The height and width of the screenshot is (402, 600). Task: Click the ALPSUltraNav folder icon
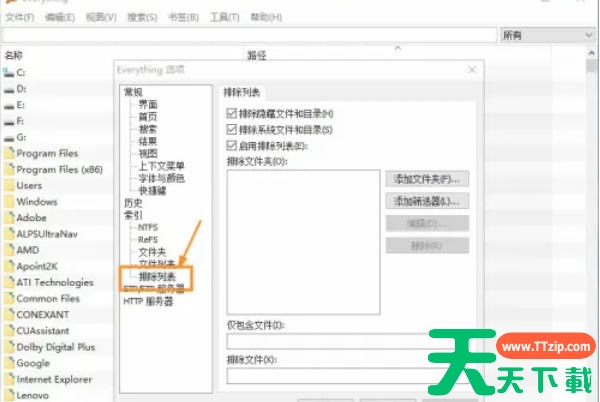point(9,234)
